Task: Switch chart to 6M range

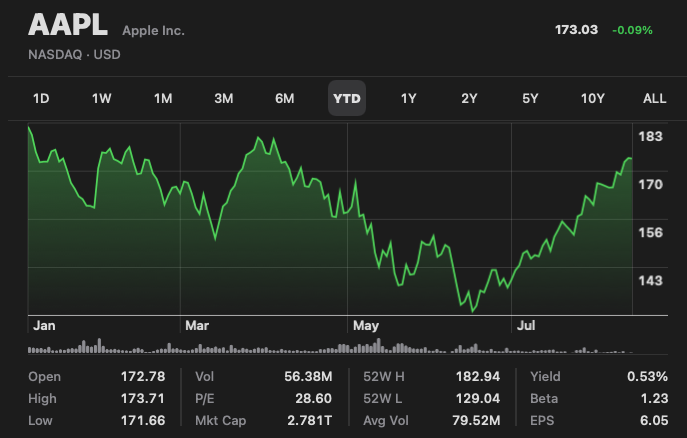Action: click(285, 99)
